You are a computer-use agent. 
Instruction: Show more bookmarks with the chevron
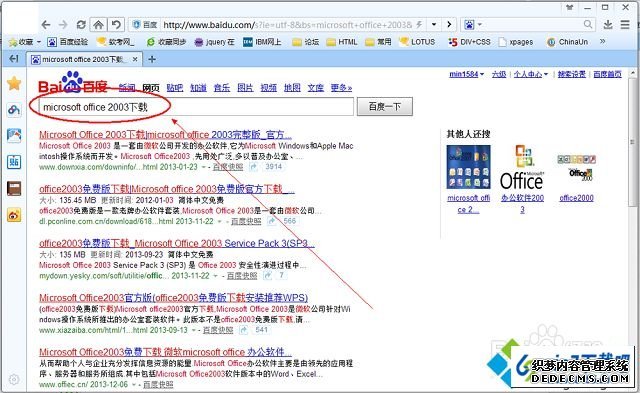click(602, 41)
